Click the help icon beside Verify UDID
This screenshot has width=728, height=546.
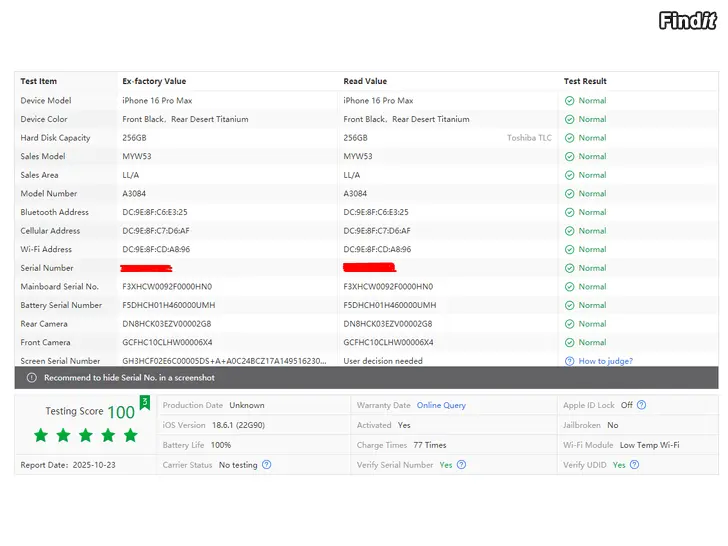pos(635,465)
